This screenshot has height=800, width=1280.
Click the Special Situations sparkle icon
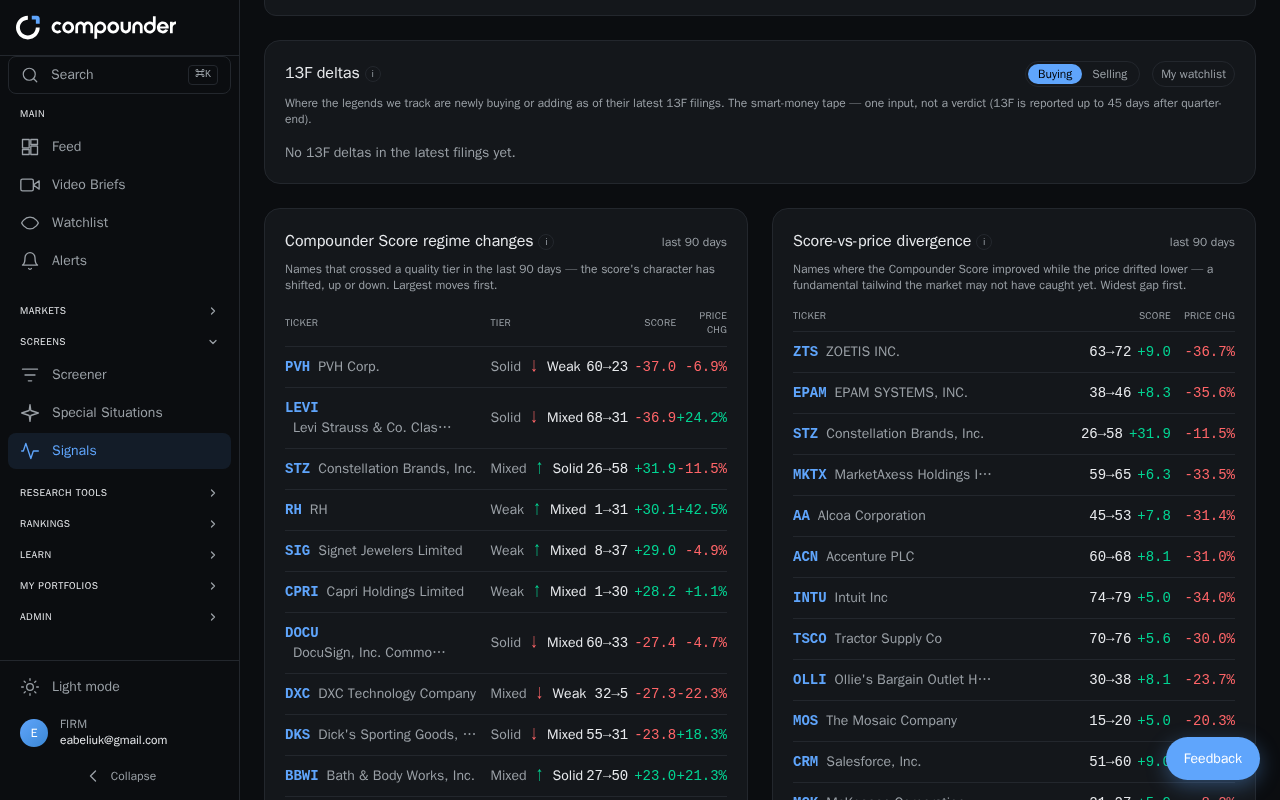point(30,413)
